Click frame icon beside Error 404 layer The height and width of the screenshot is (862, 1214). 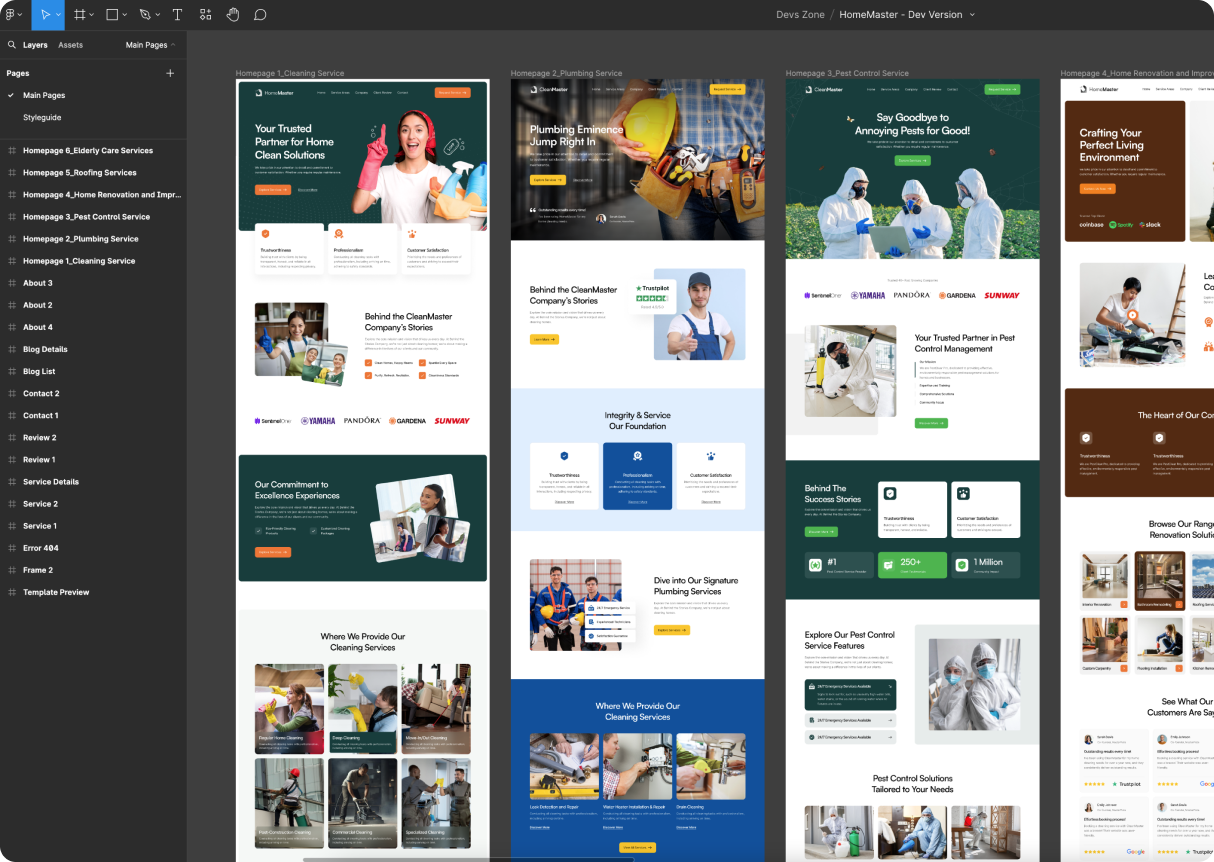(x=12, y=548)
